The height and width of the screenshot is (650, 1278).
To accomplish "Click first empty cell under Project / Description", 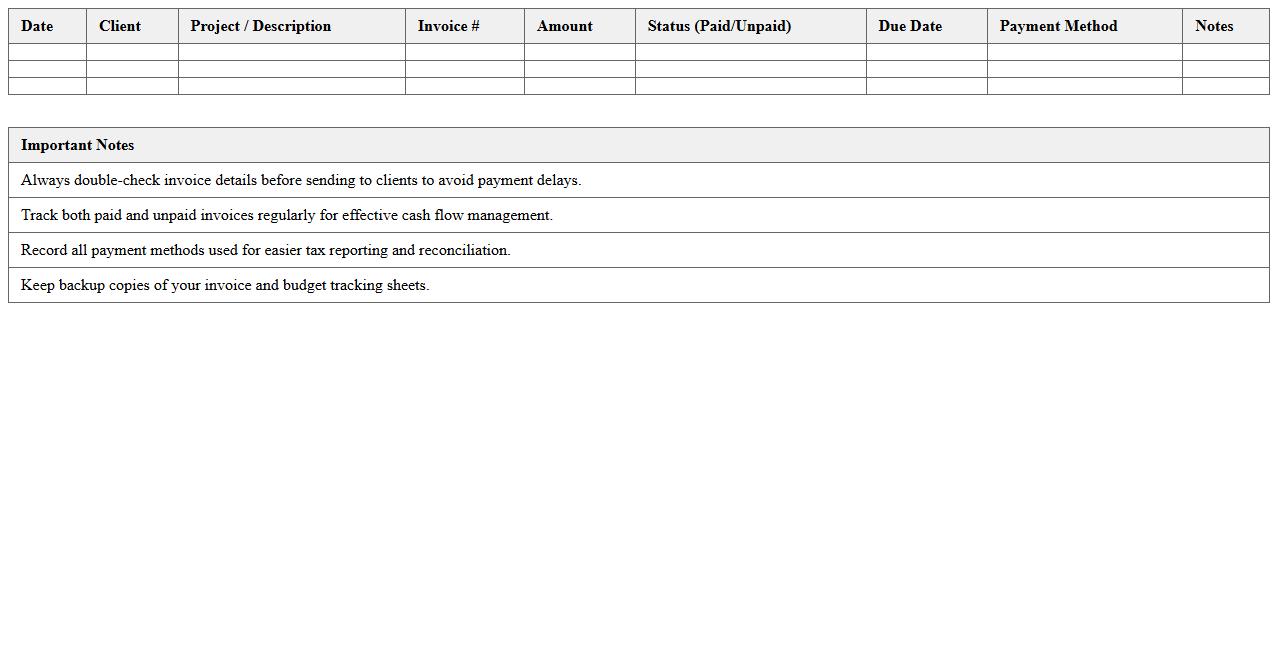I will click(291, 52).
